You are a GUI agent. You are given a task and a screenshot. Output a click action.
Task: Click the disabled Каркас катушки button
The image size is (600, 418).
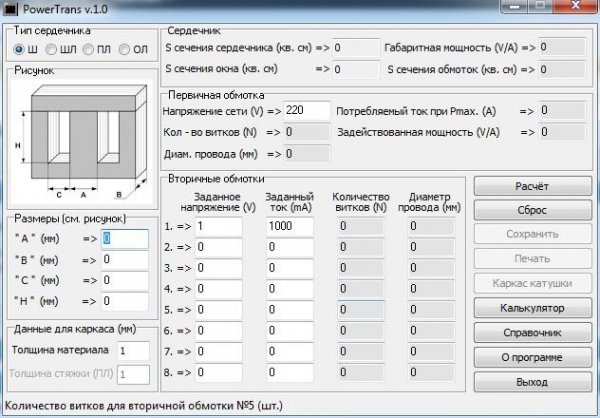[x=533, y=283]
